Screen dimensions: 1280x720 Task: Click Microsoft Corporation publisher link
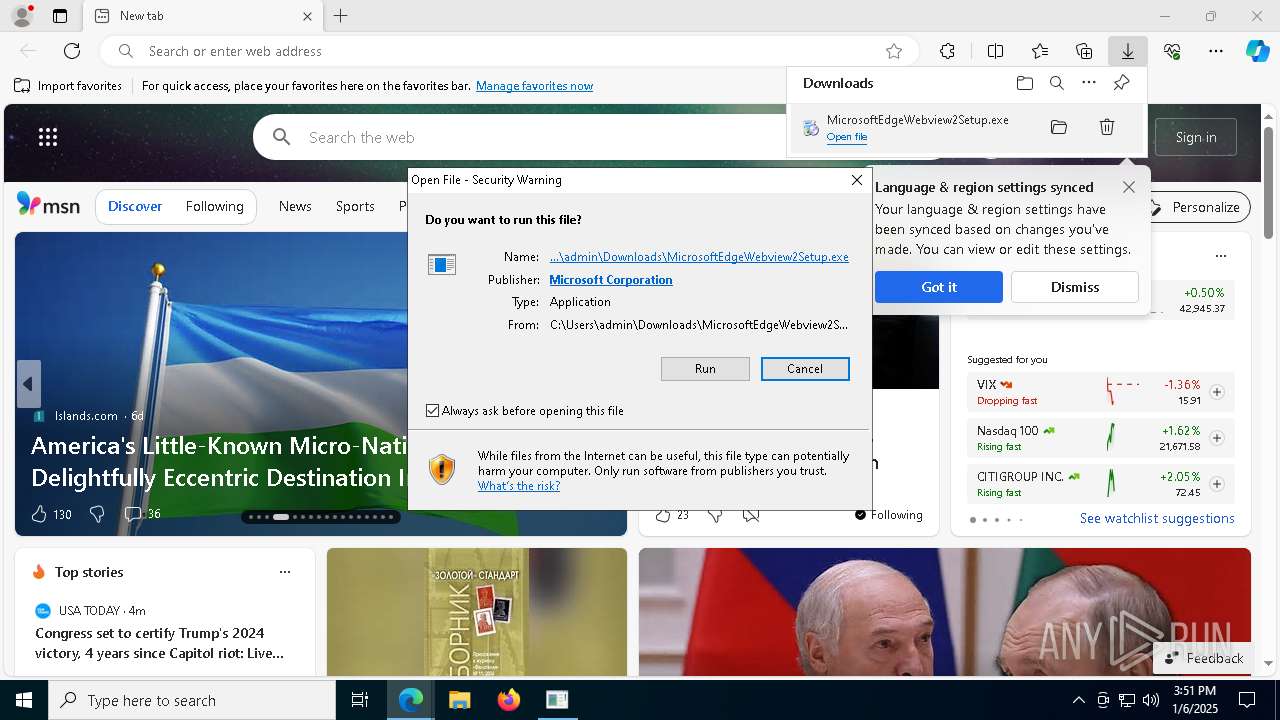pos(611,280)
